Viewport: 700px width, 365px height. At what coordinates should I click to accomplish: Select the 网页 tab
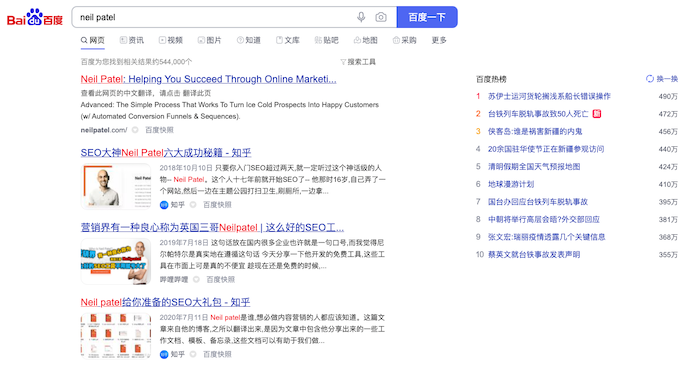pyautogui.click(x=92, y=40)
